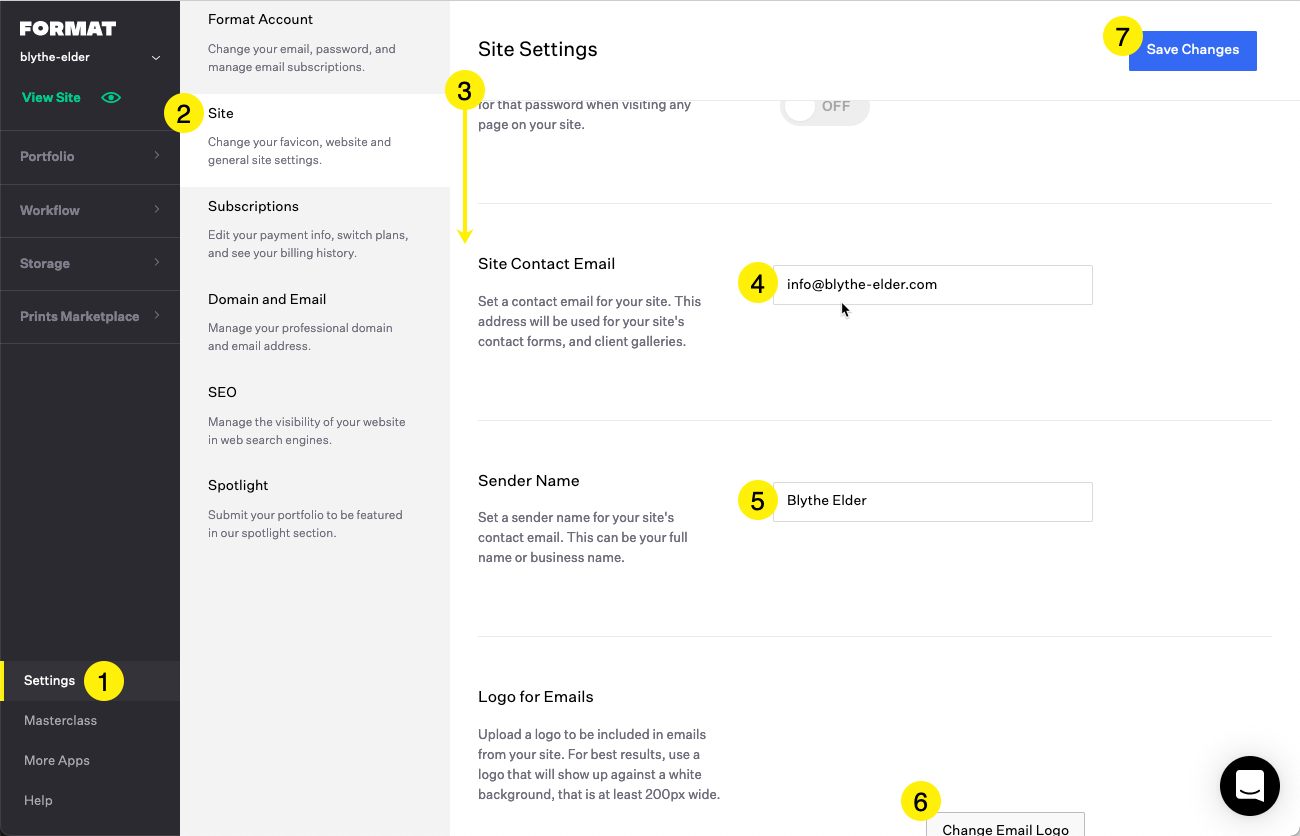Click the Site Contact Email field
Screen dimensions: 1300x836
pyautogui.click(x=932, y=285)
